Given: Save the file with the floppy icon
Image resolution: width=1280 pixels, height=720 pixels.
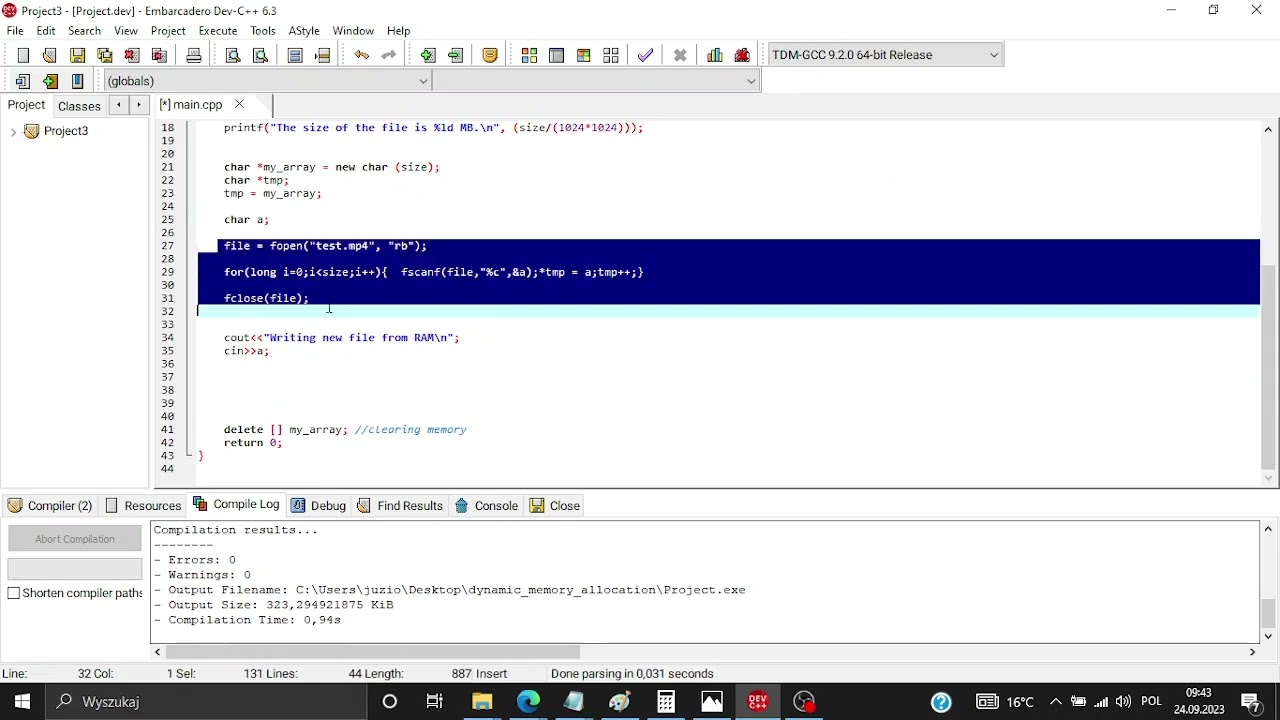Looking at the screenshot, I should (77, 55).
